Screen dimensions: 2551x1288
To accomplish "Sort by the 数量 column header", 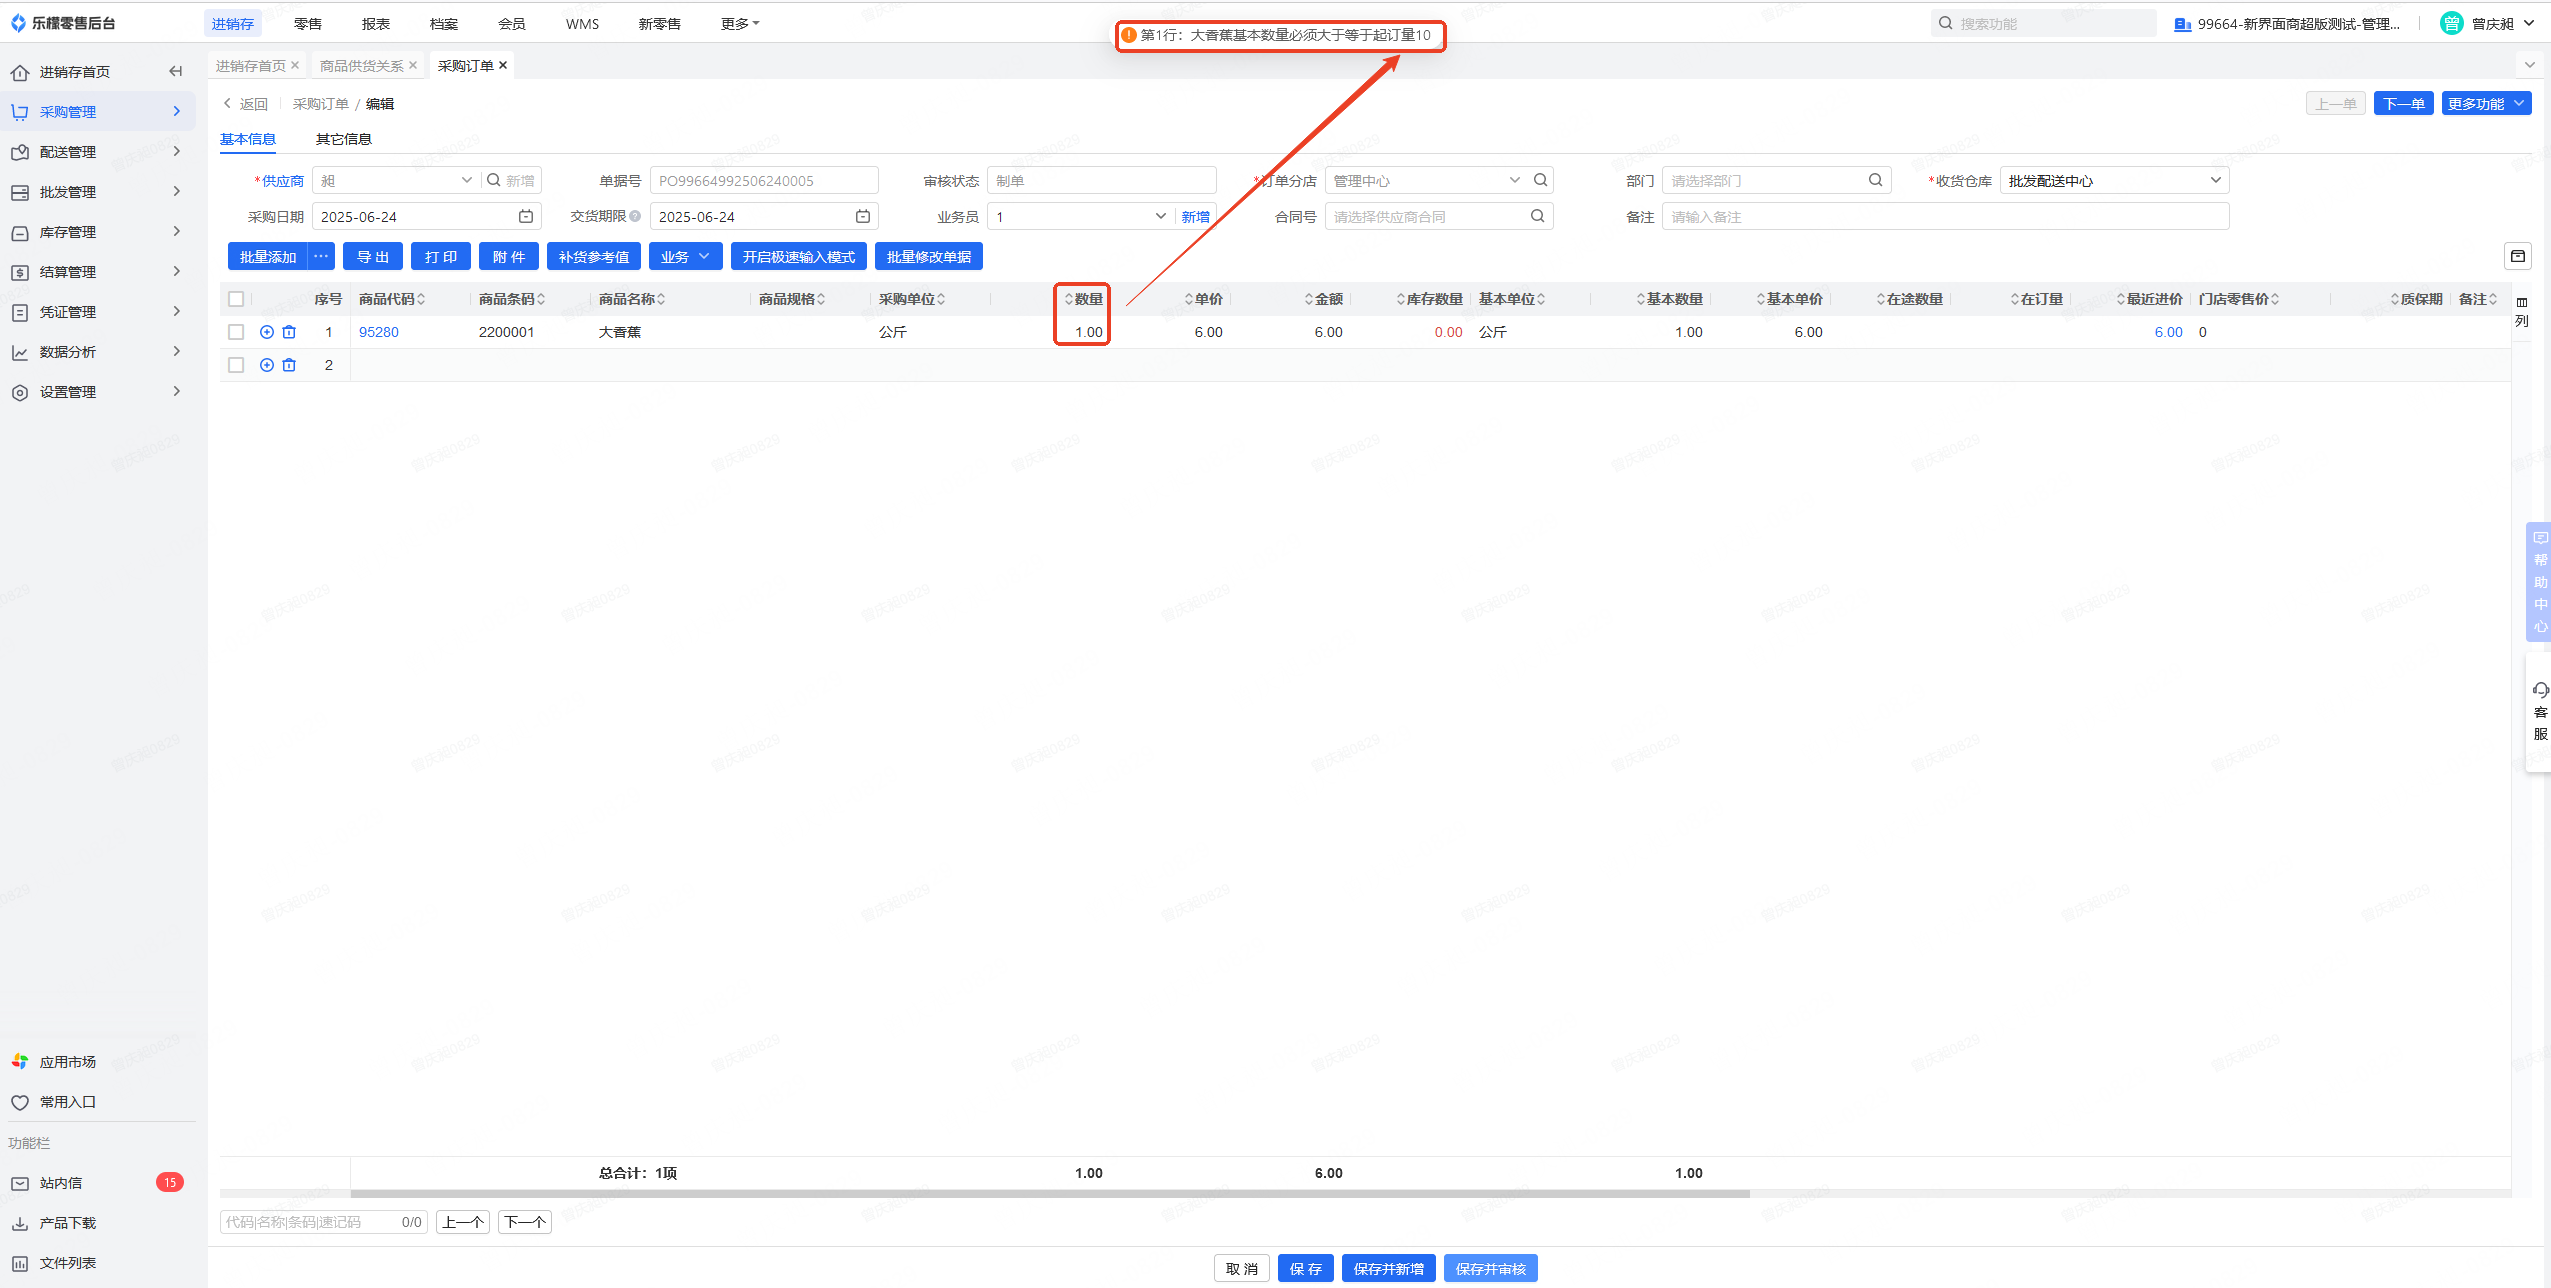I will click(x=1083, y=299).
